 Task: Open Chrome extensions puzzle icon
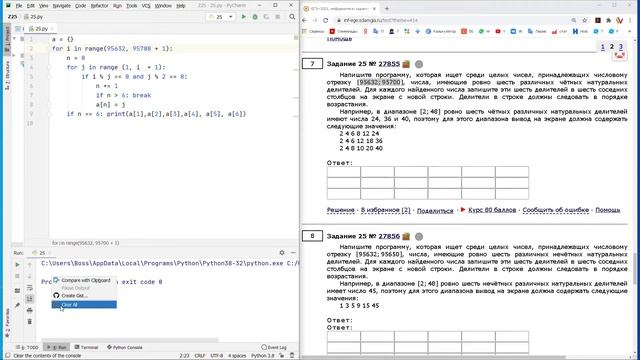(609, 20)
